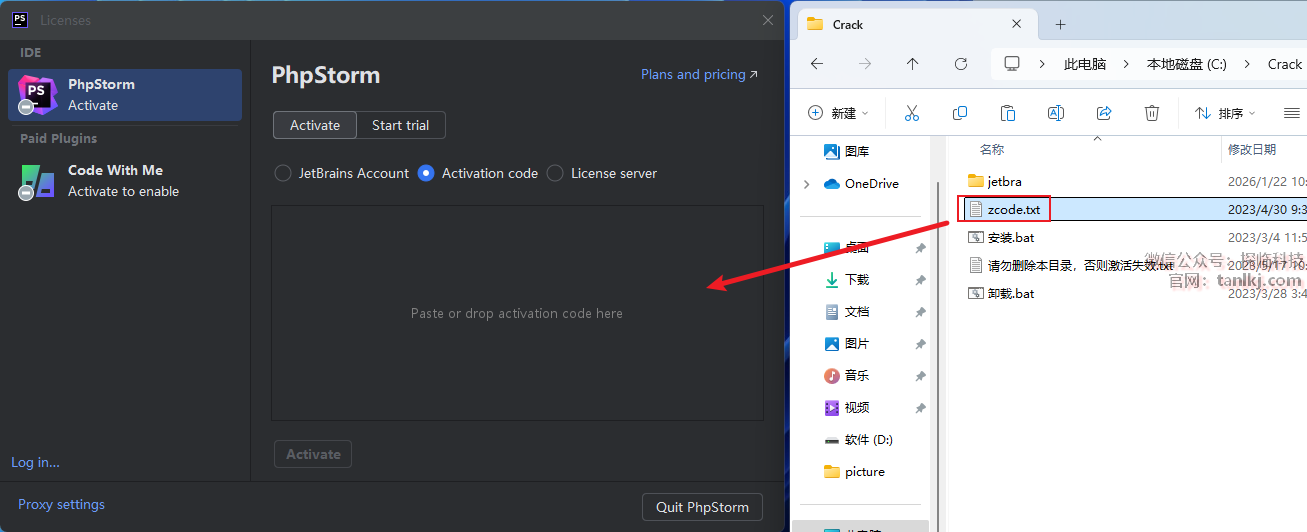Expand the OneDrive tree node arrow

[807, 184]
